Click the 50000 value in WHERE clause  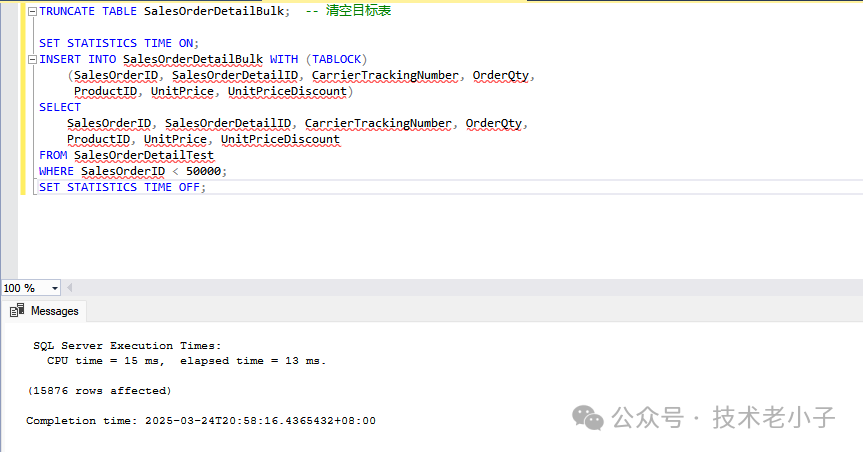(204, 171)
